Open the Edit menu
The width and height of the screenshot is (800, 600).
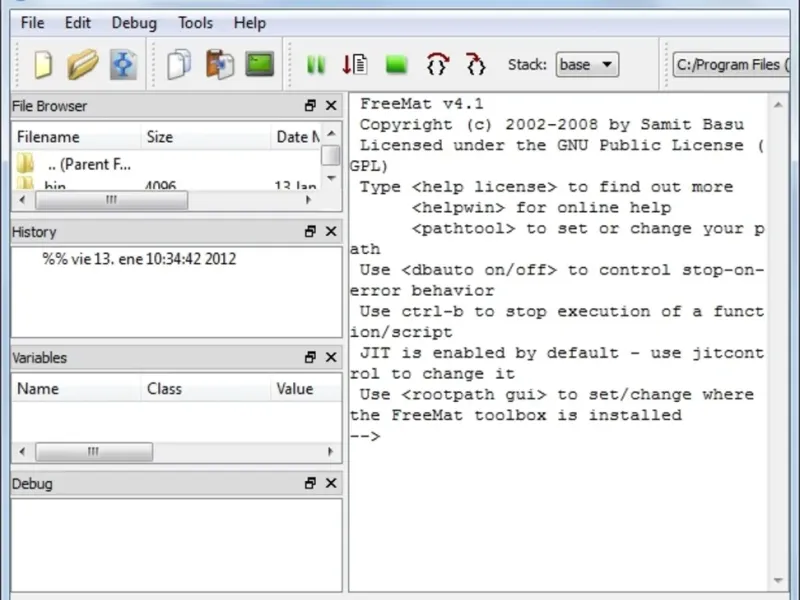(x=78, y=23)
